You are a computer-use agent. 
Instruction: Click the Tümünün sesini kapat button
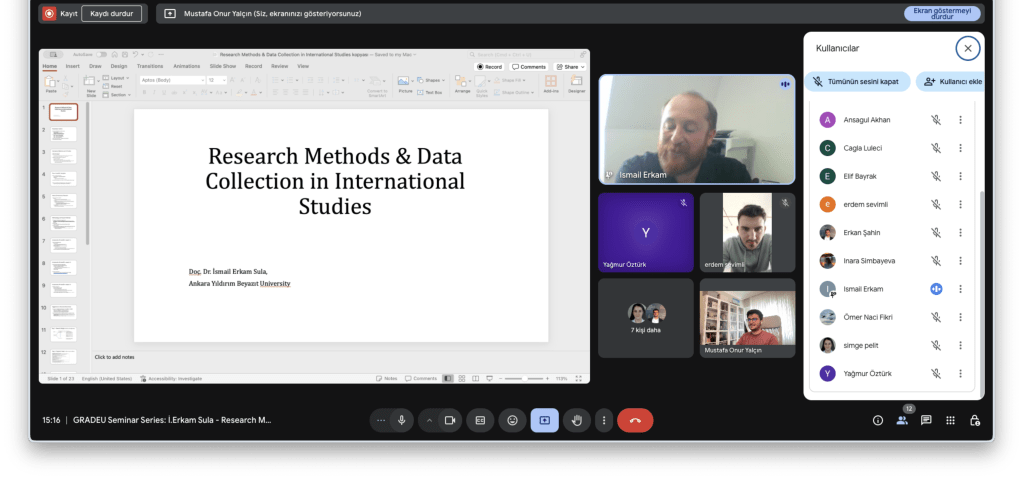(857, 82)
